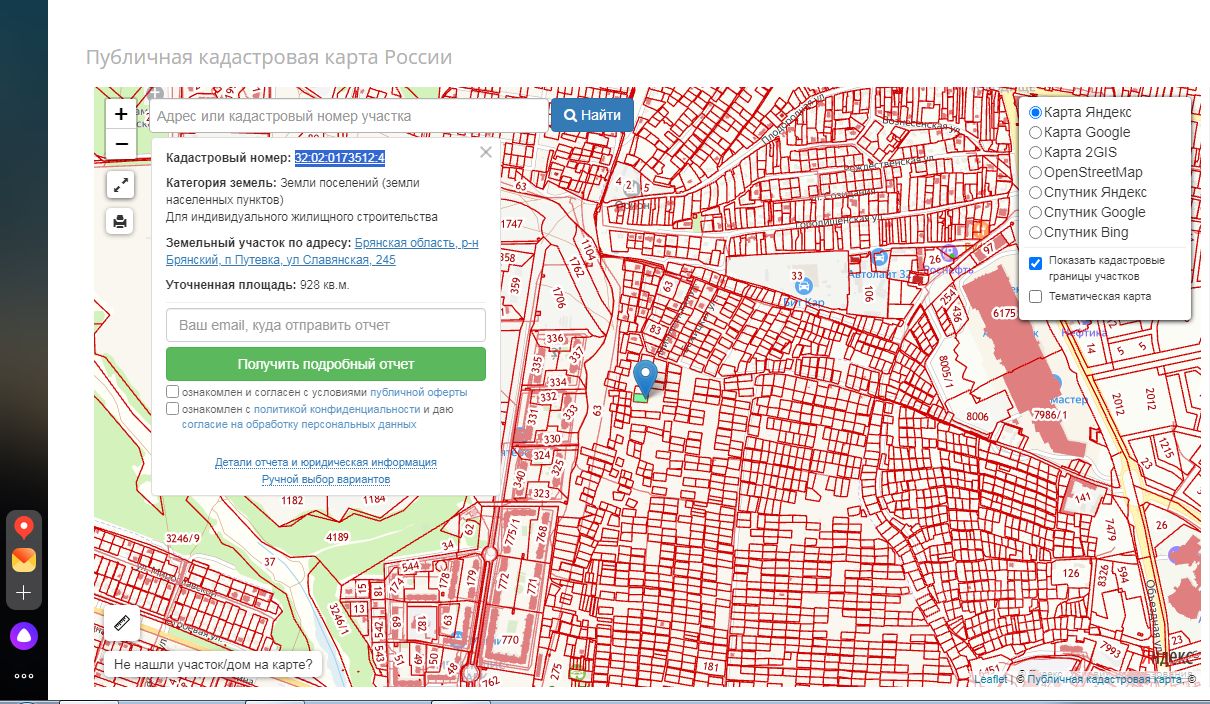Click the plus icon in left sidebar
The width and height of the screenshot is (1210, 704).
click(x=24, y=593)
